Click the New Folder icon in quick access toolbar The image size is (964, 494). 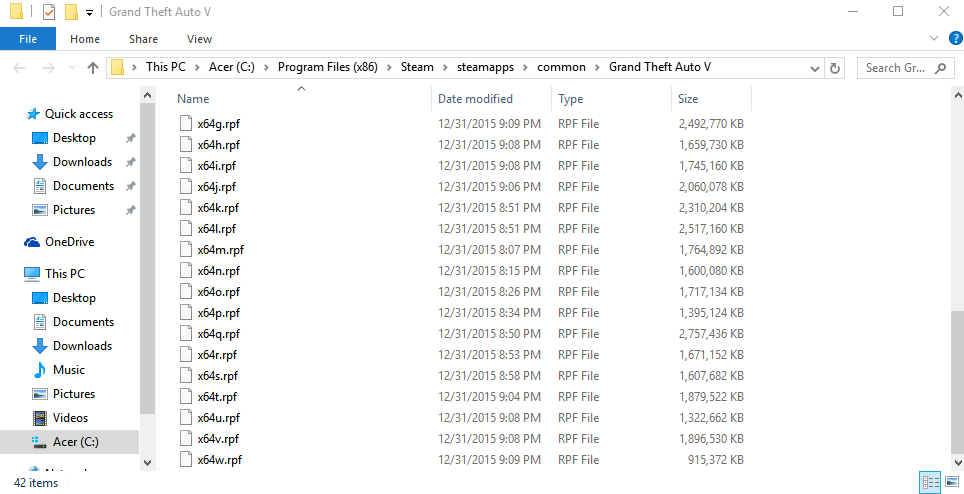coord(71,12)
